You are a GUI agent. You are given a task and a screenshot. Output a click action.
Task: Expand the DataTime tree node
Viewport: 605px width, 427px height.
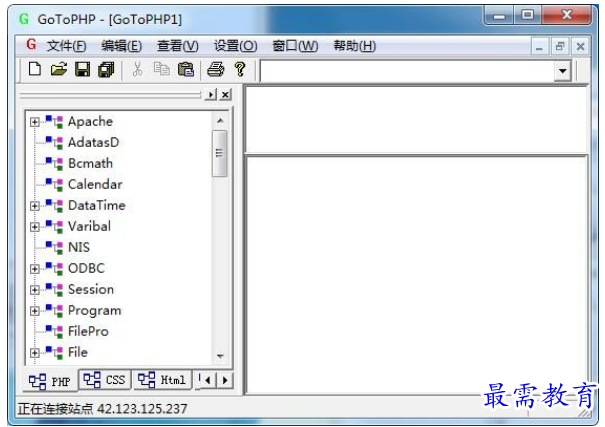tap(35, 206)
